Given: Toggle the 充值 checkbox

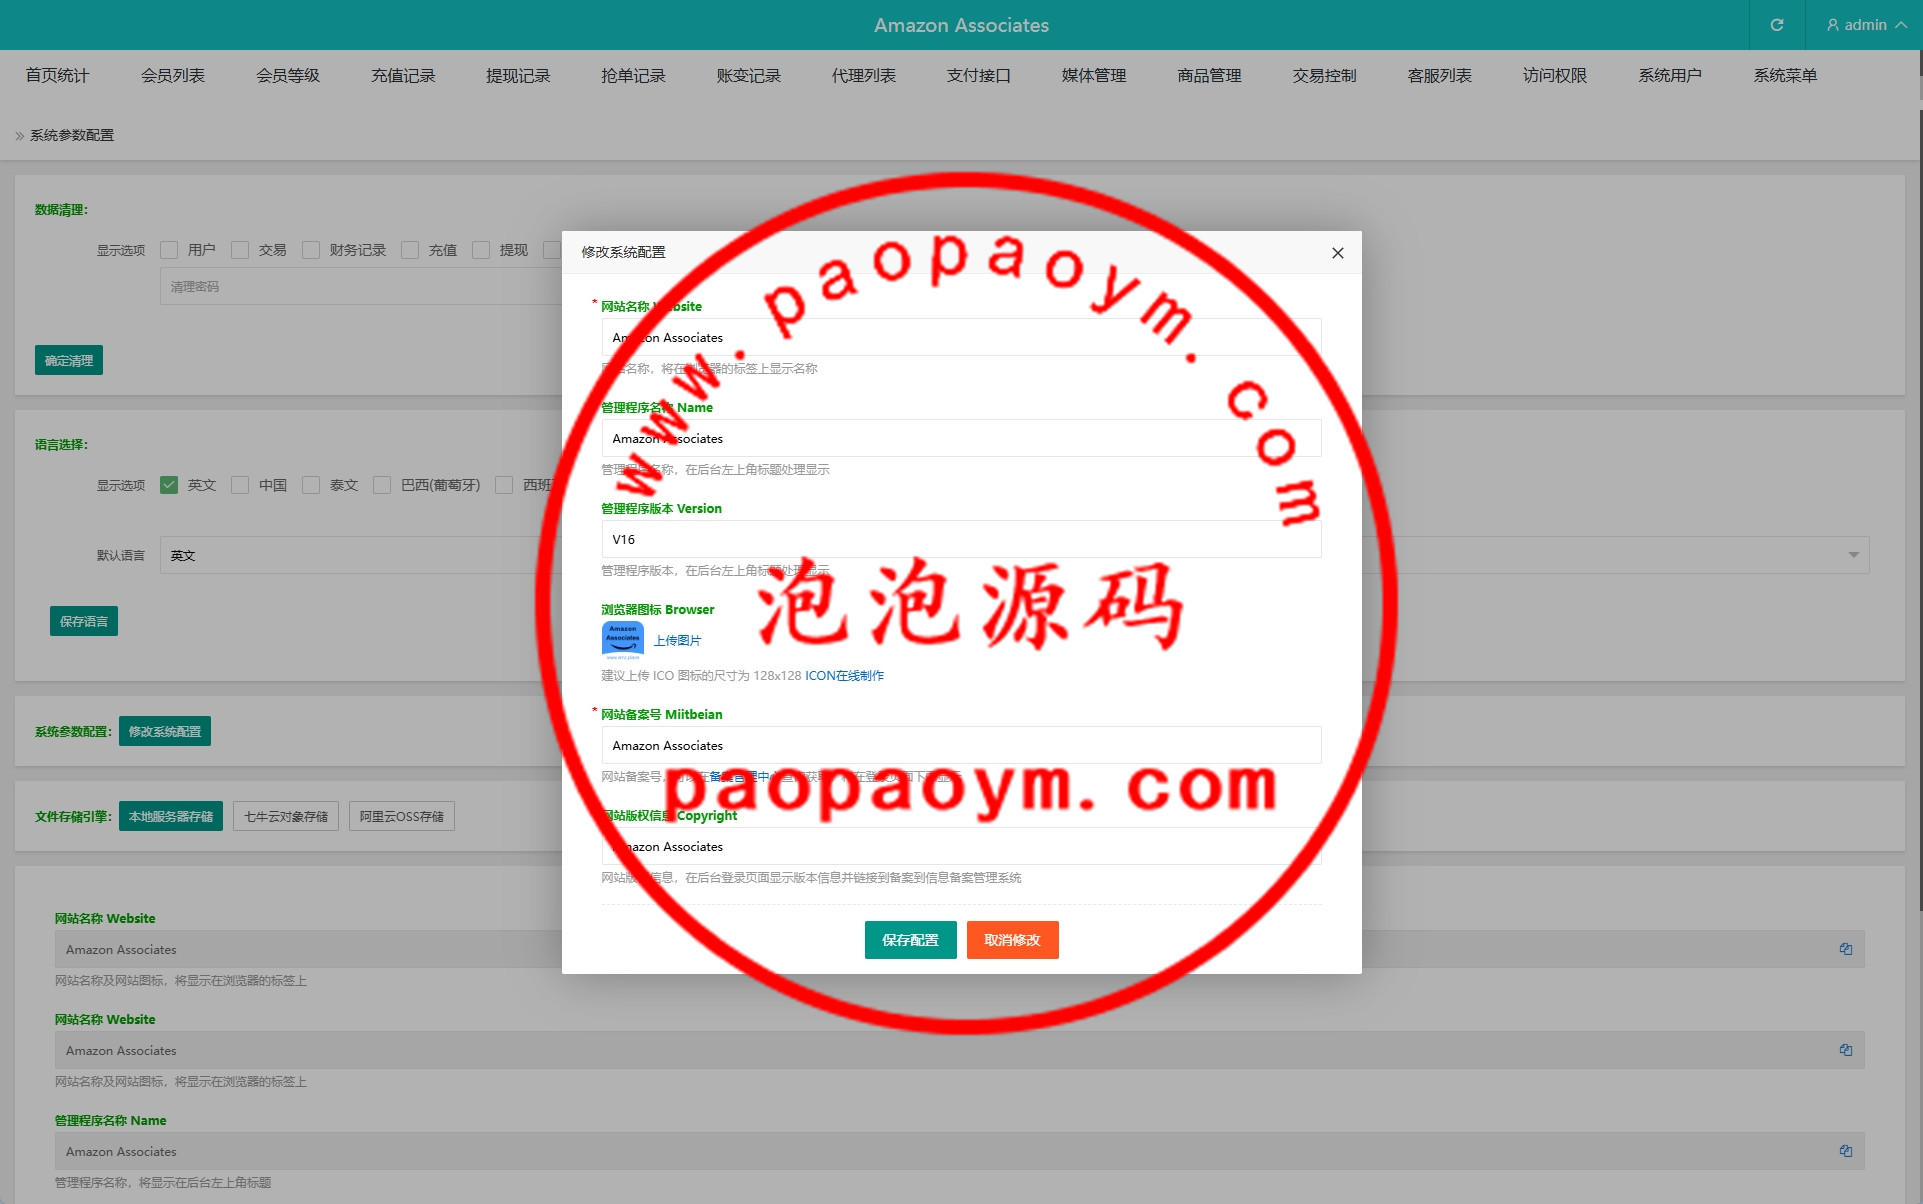Looking at the screenshot, I should tap(410, 250).
